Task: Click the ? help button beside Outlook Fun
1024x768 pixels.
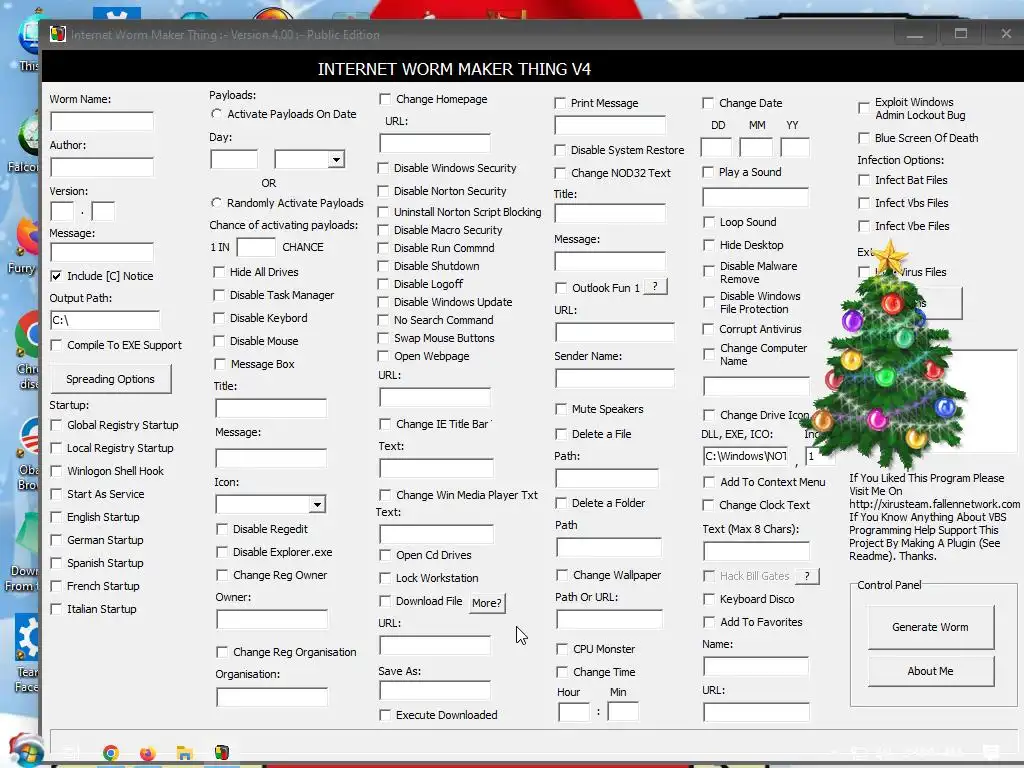Action: pos(655,286)
